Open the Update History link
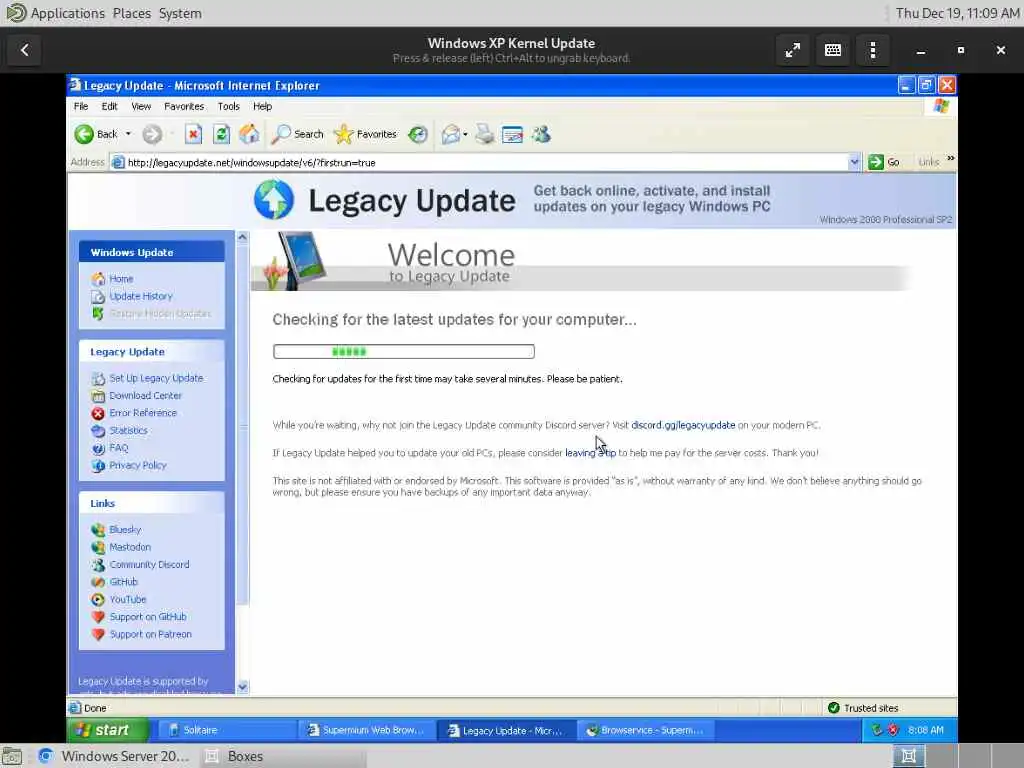The image size is (1024, 768). 141,296
